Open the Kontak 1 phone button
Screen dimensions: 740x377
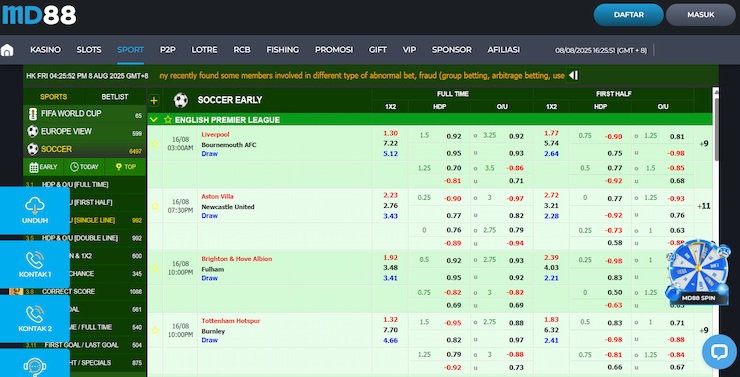[35, 264]
